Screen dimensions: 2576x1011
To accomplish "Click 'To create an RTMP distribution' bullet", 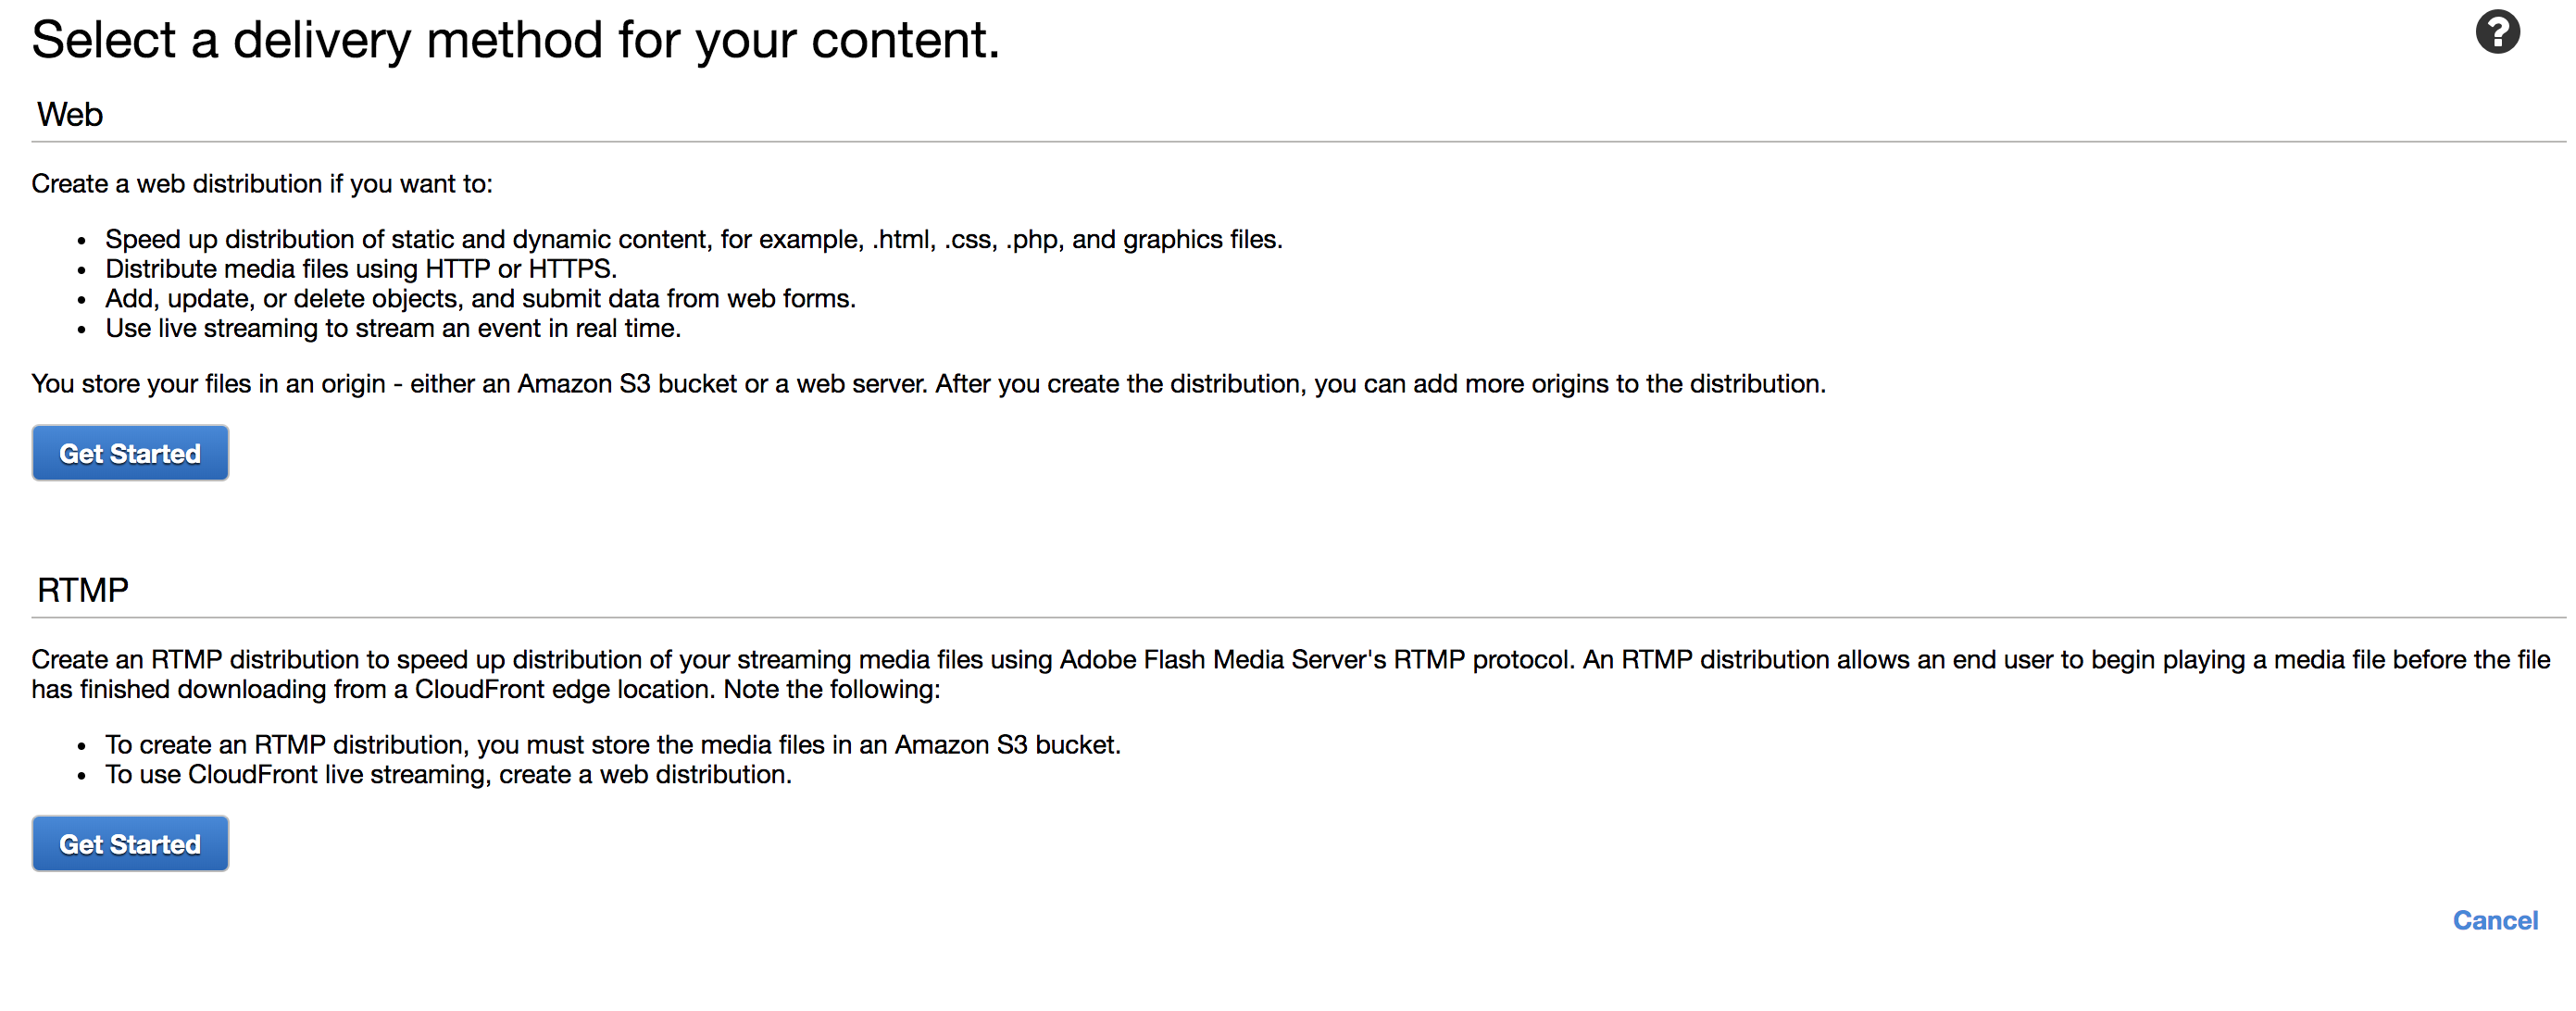I will pos(613,745).
